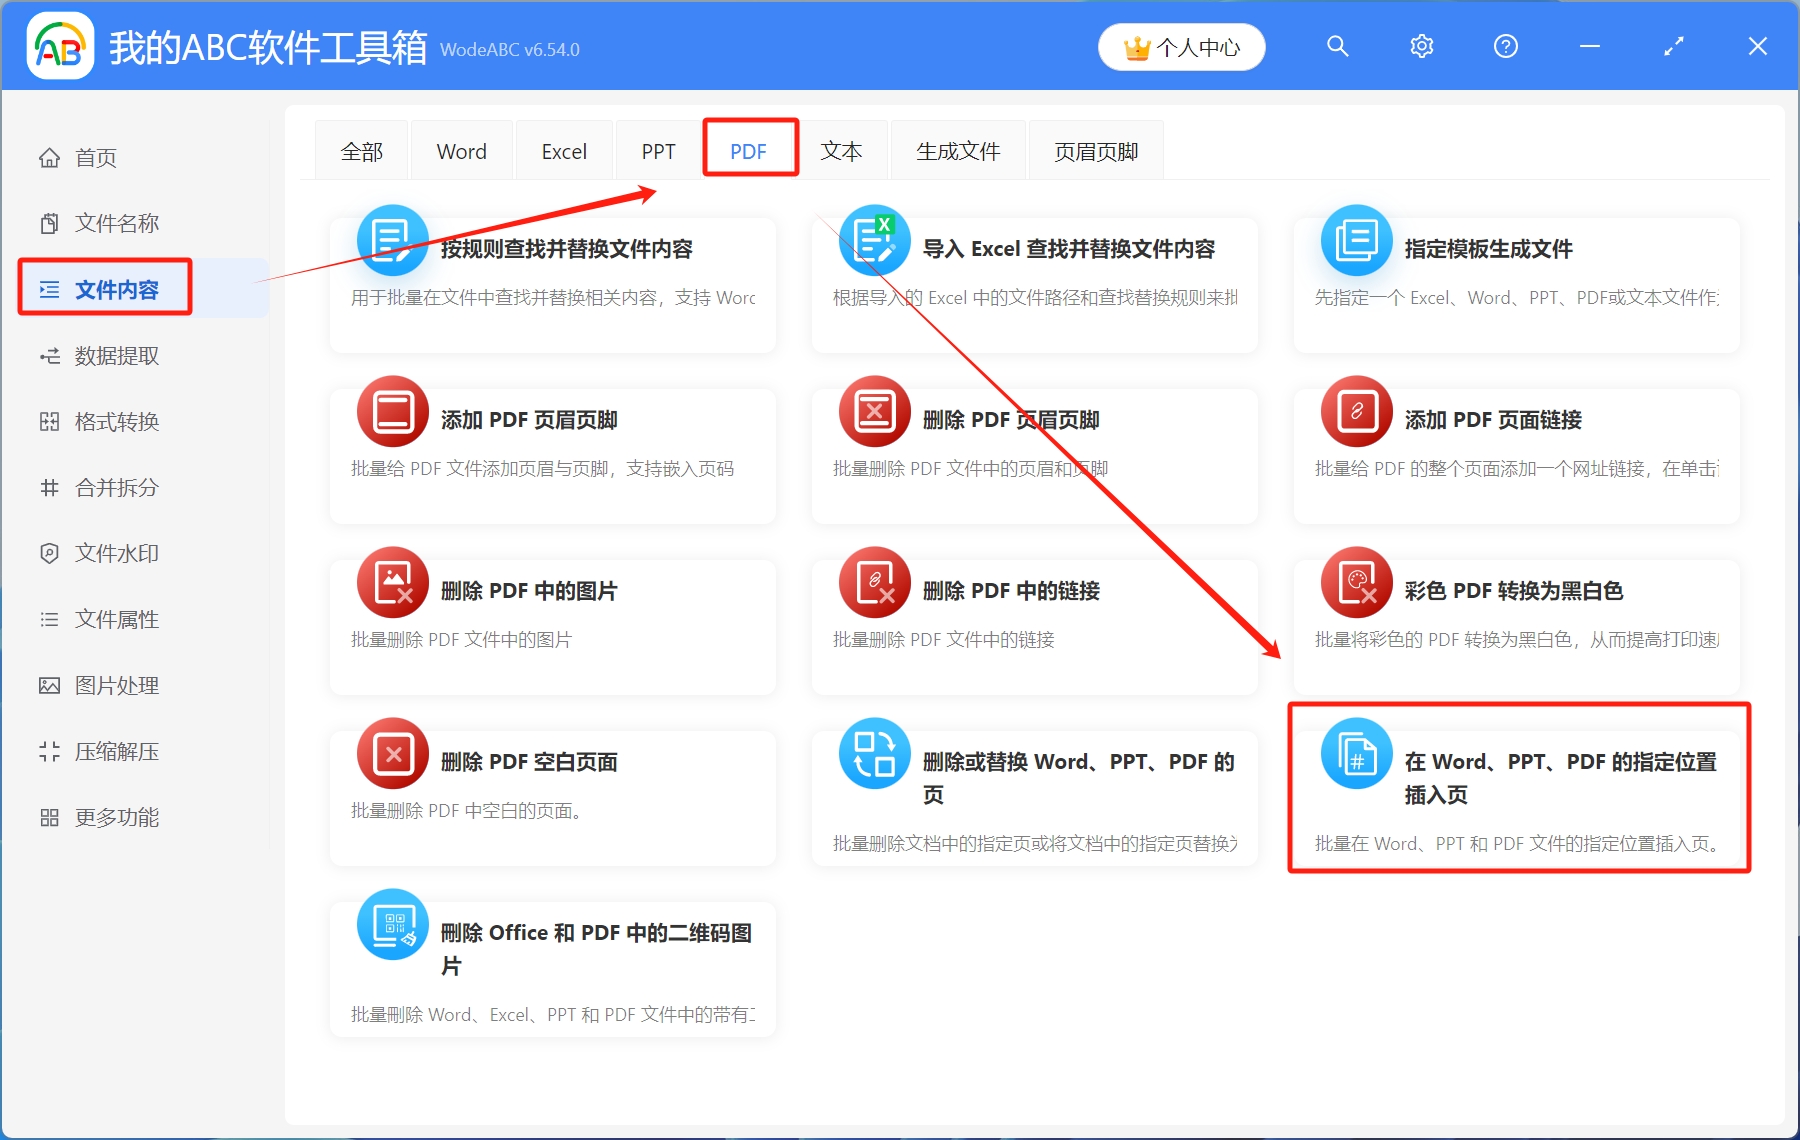Click the 个人中心 button
1800x1140 pixels.
point(1181,46)
